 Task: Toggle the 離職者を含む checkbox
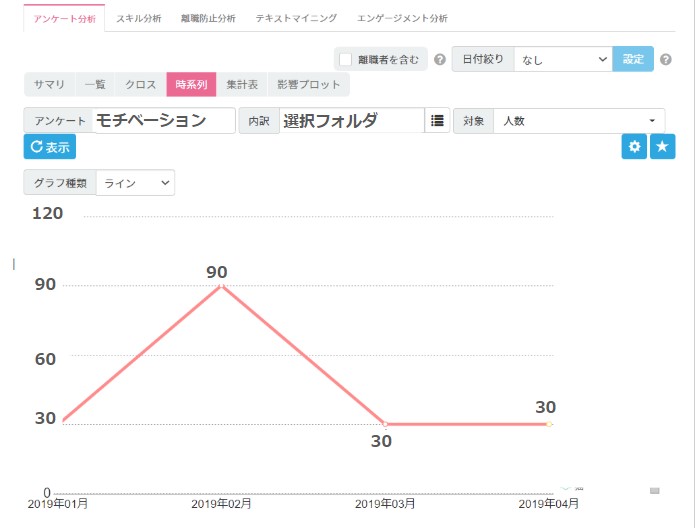346,59
